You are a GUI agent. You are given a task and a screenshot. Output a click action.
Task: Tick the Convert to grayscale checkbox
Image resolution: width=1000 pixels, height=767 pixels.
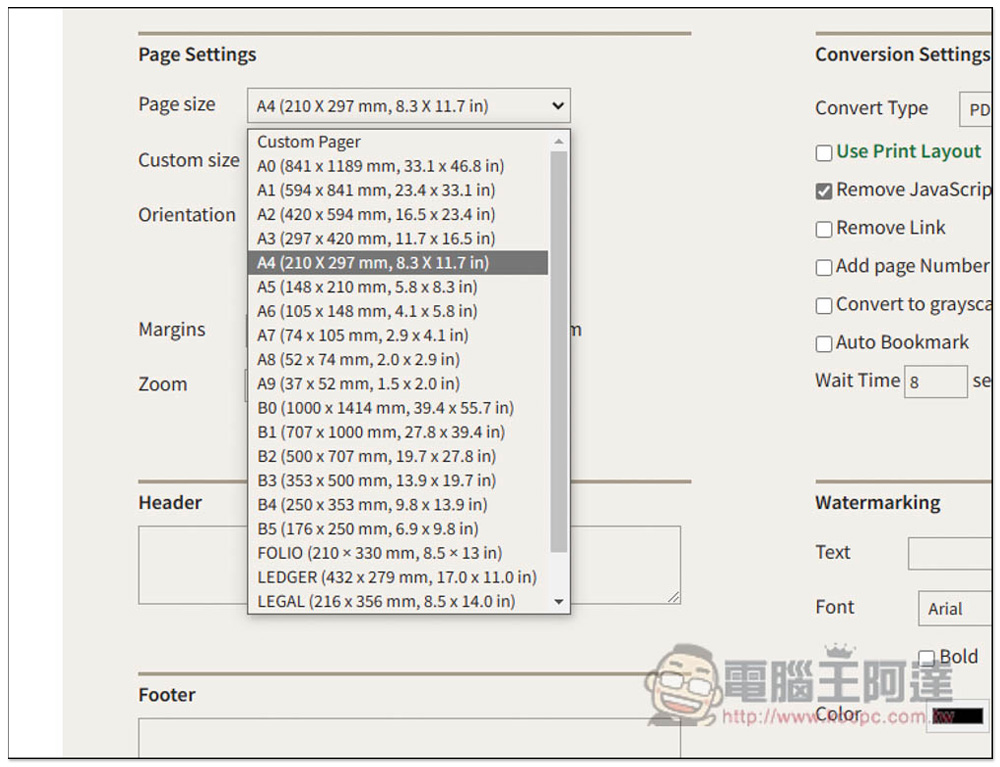[824, 306]
